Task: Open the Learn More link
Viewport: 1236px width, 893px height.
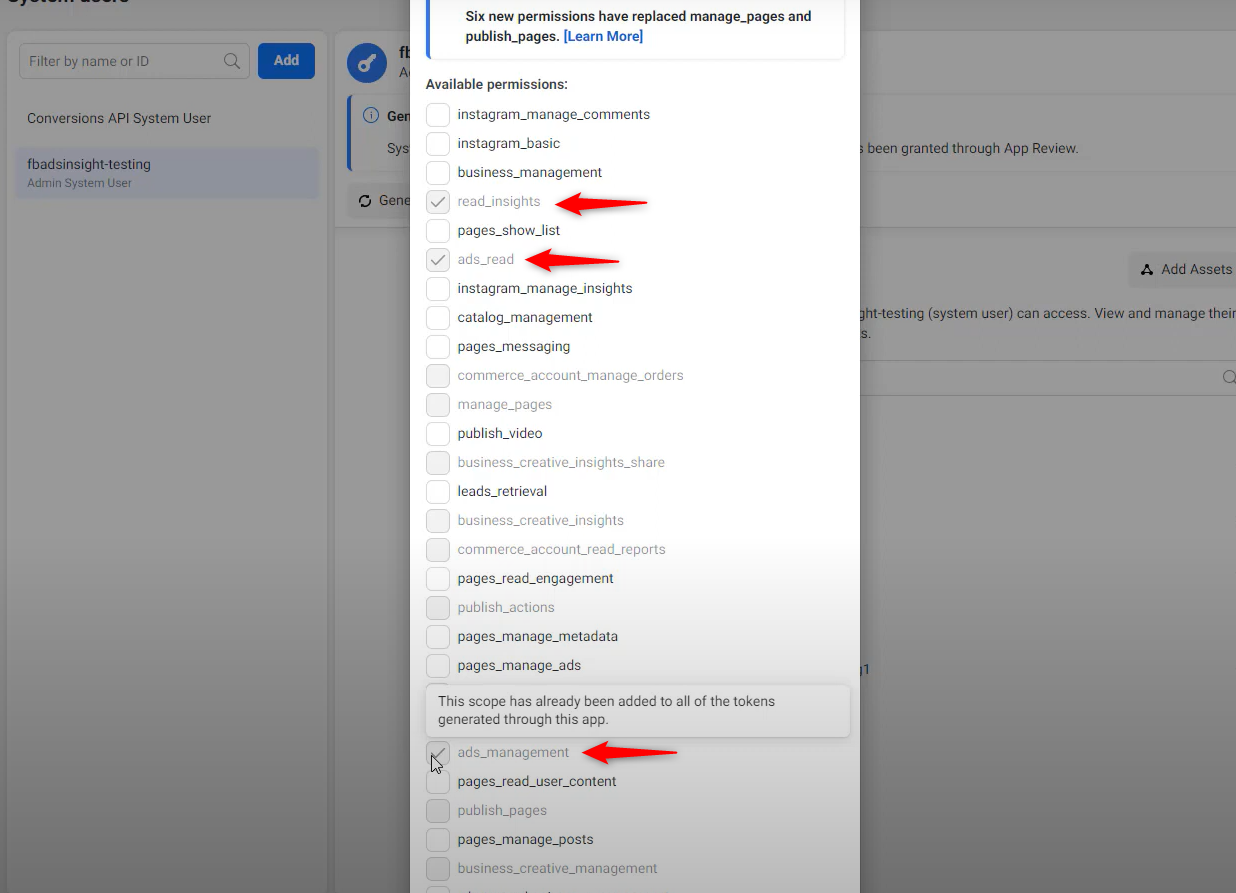Action: pos(603,36)
